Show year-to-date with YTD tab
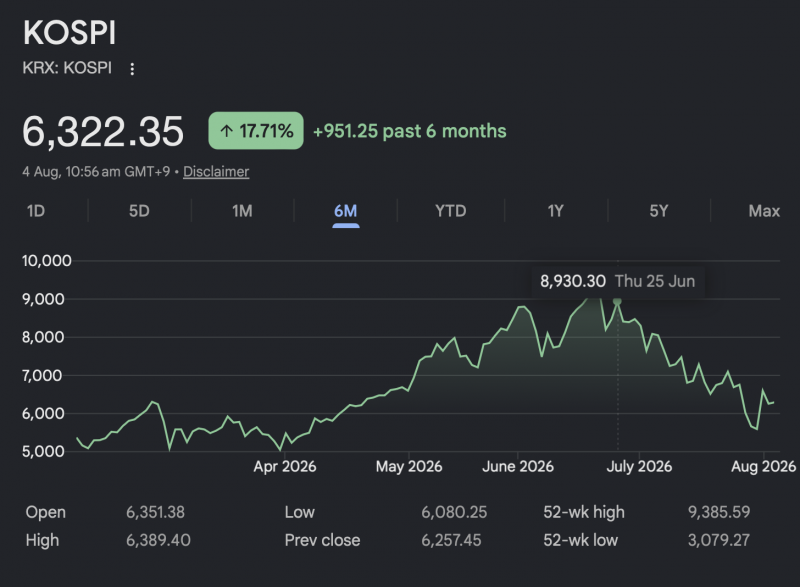The image size is (800, 587). [451, 211]
